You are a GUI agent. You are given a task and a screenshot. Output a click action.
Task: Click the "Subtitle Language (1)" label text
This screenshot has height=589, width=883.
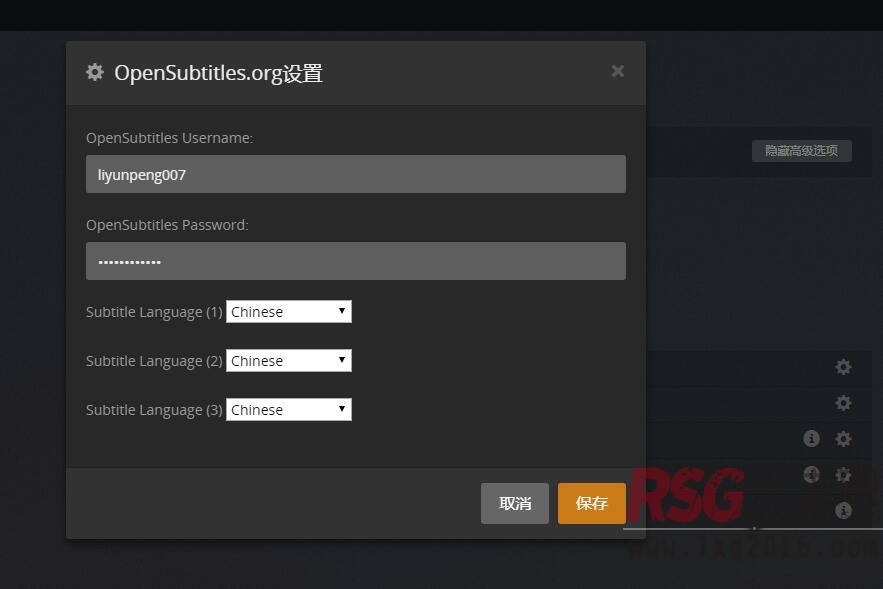[154, 312]
